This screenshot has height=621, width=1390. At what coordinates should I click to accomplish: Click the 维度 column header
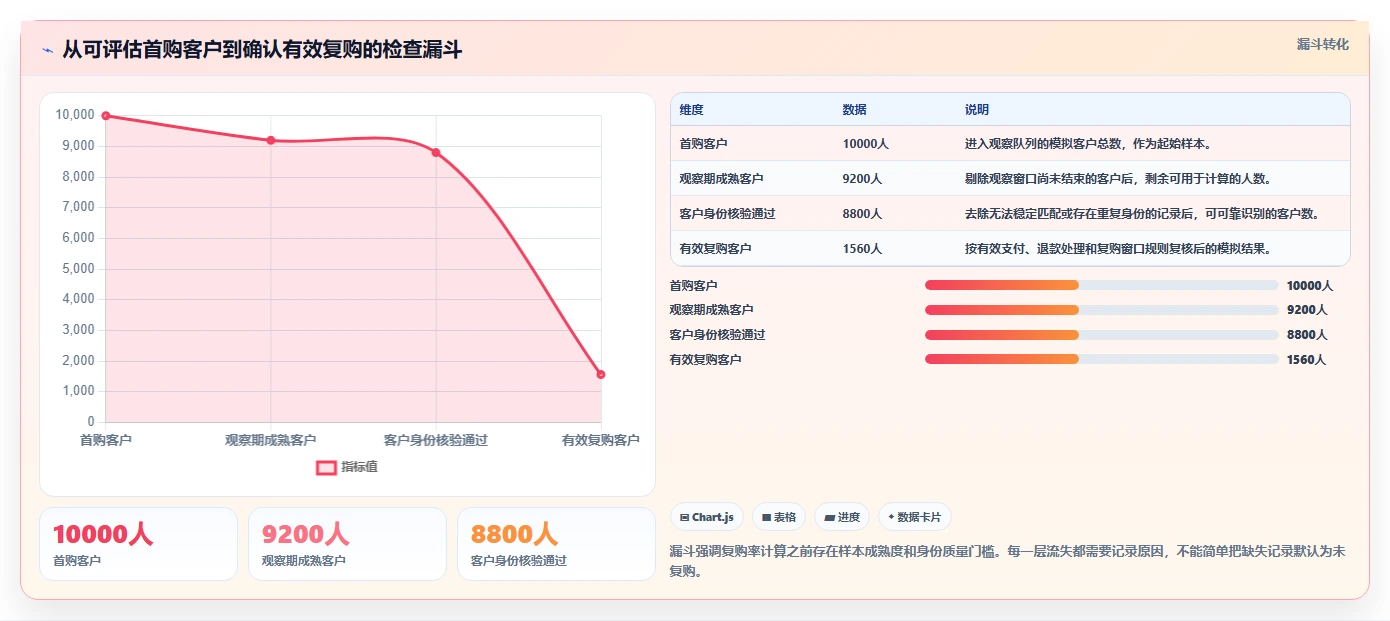point(691,110)
